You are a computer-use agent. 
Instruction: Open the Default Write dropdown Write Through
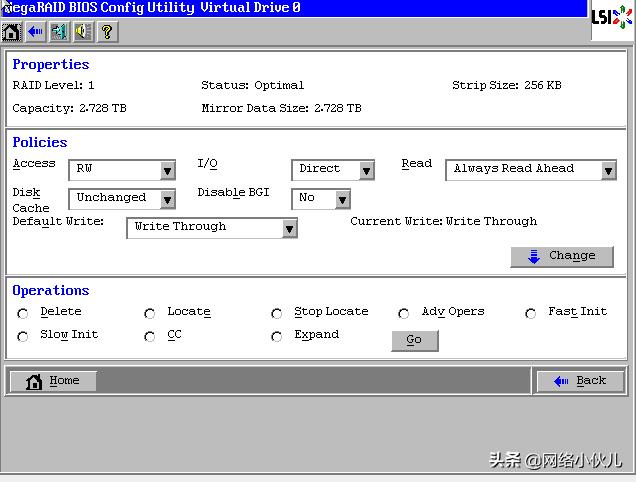pyautogui.click(x=212, y=228)
